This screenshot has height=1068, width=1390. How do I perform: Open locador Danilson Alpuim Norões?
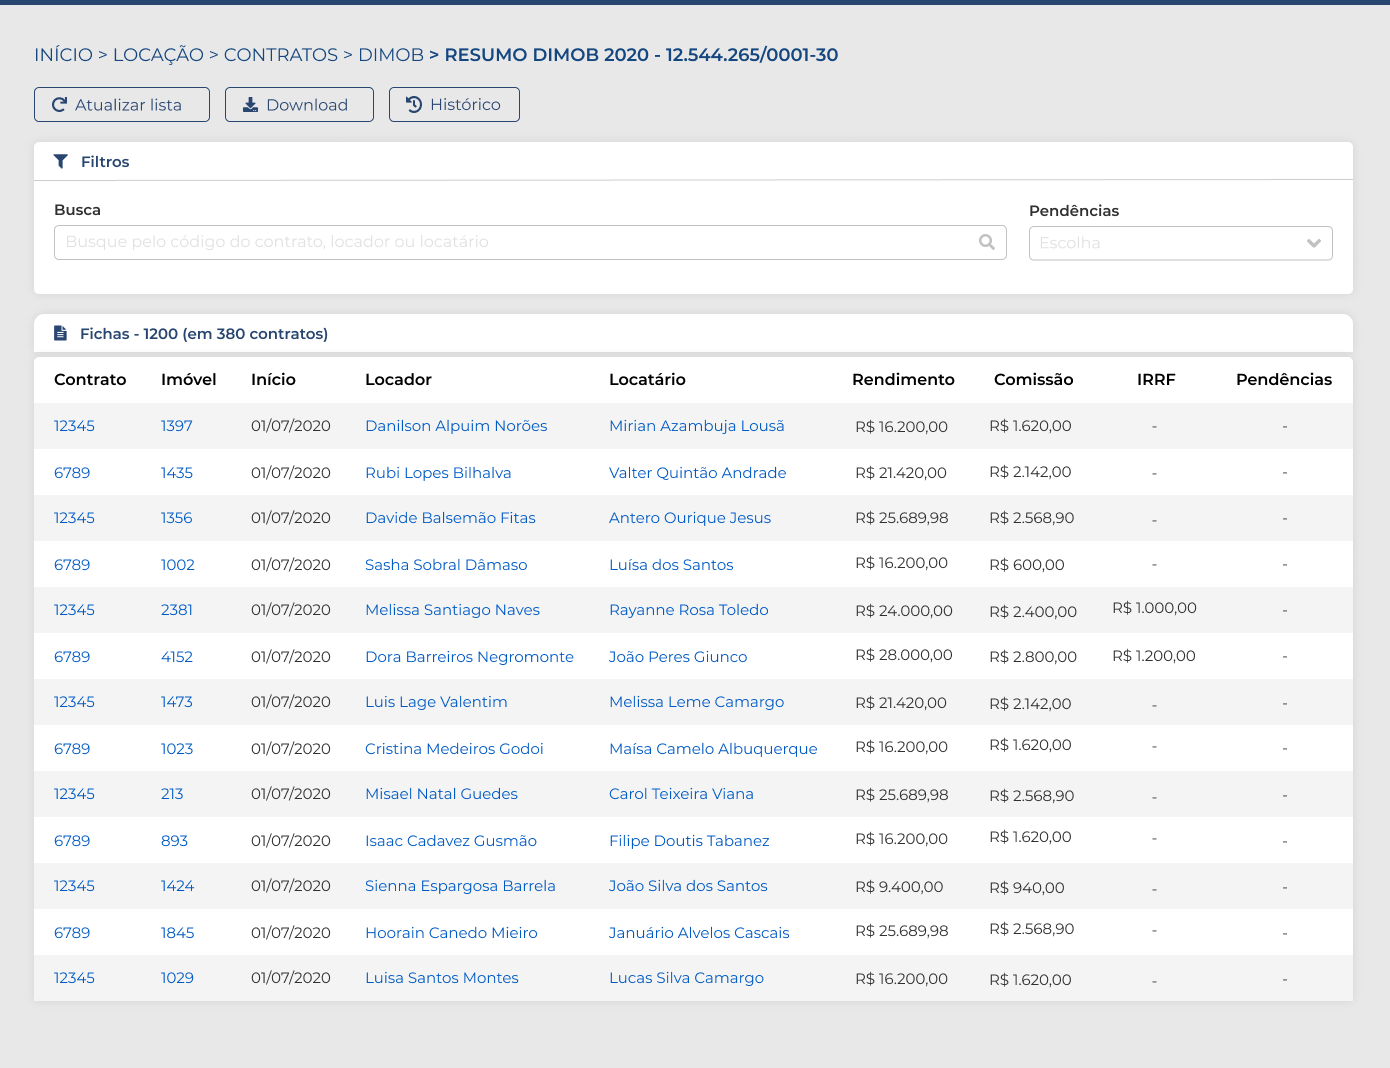click(x=456, y=426)
